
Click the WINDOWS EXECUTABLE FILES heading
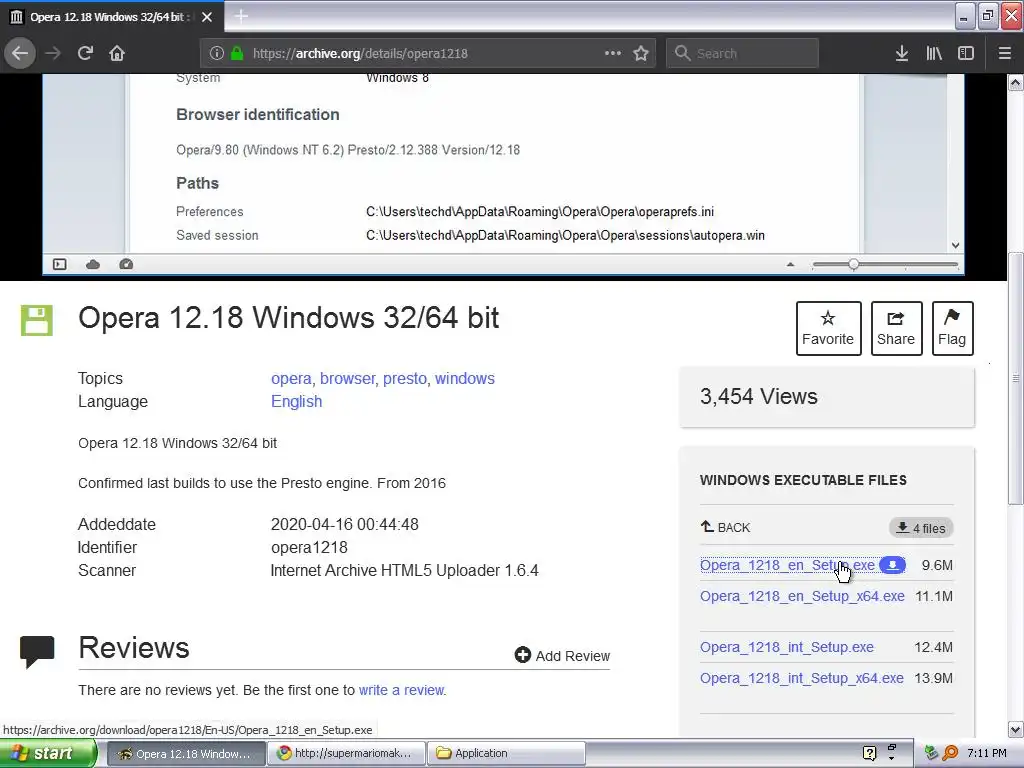tap(803, 481)
